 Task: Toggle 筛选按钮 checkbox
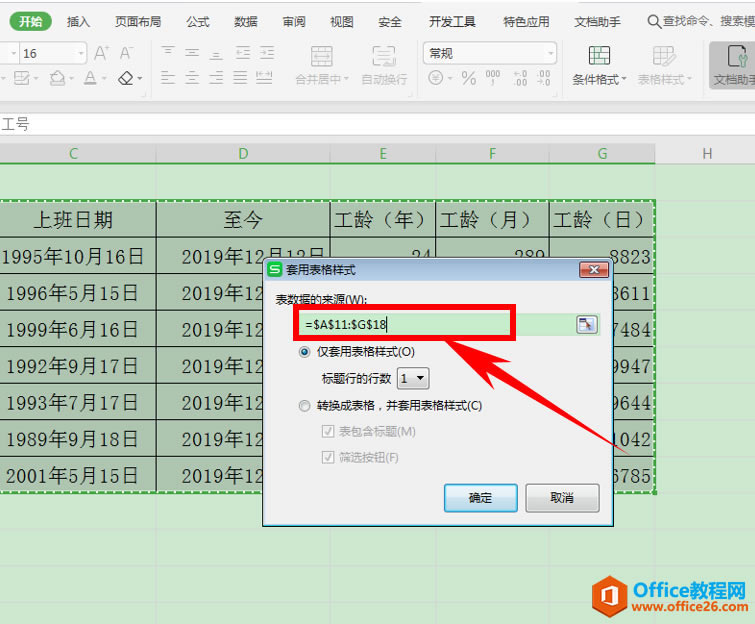[x=327, y=457]
